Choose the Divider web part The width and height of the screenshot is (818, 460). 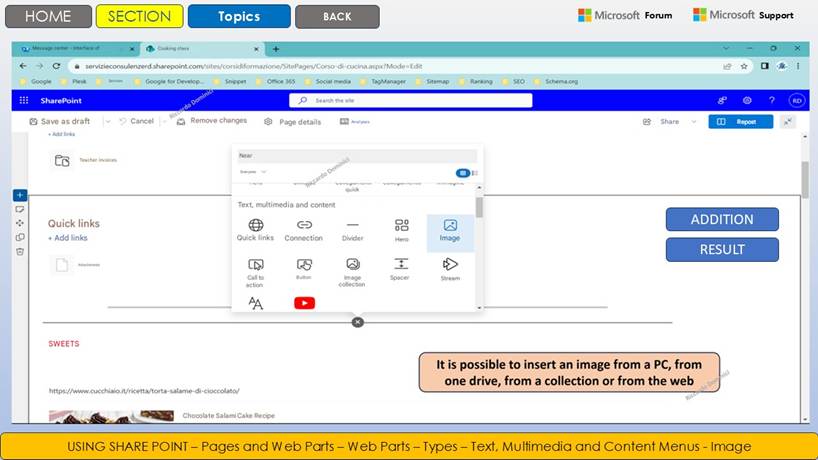point(352,230)
